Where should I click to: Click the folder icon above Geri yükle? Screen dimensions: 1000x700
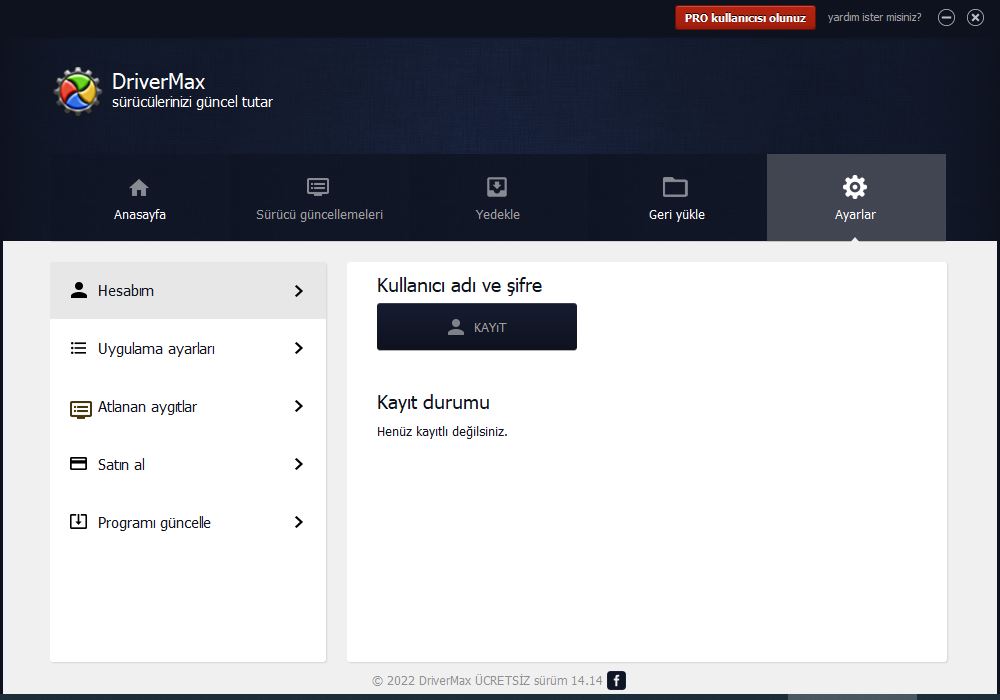click(675, 187)
